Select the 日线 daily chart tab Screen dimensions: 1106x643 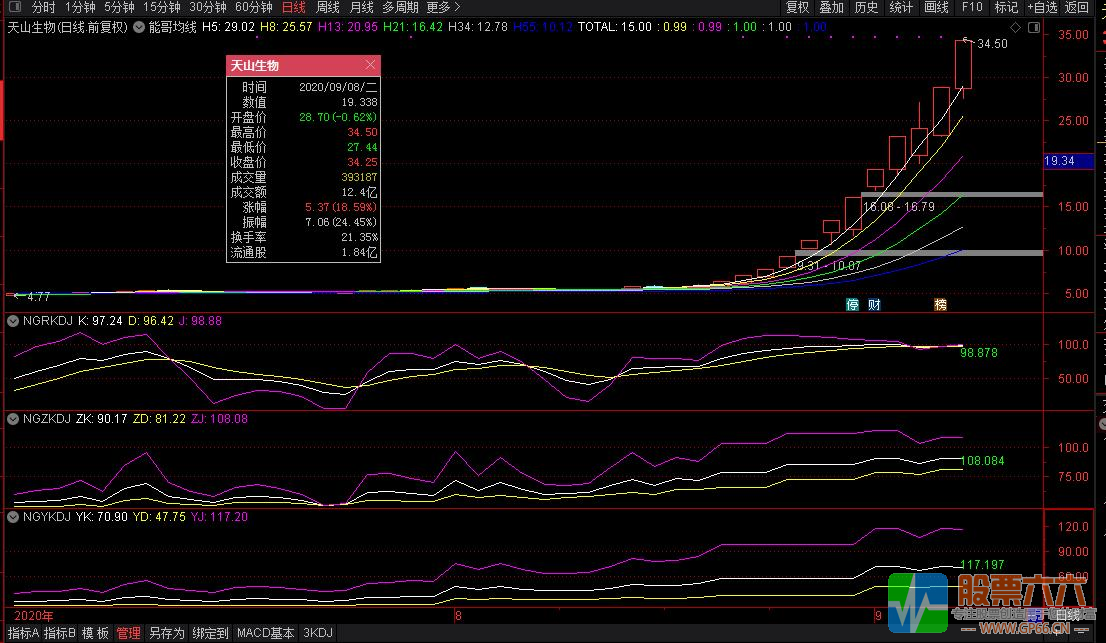coord(294,7)
